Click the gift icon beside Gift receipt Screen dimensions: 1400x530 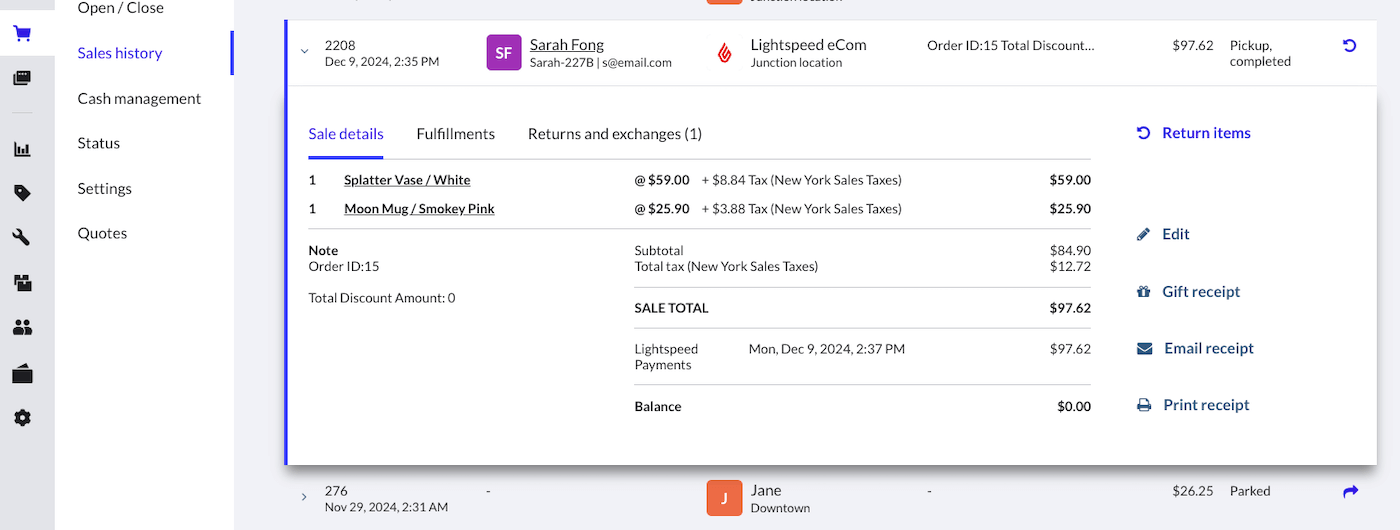[1144, 292]
